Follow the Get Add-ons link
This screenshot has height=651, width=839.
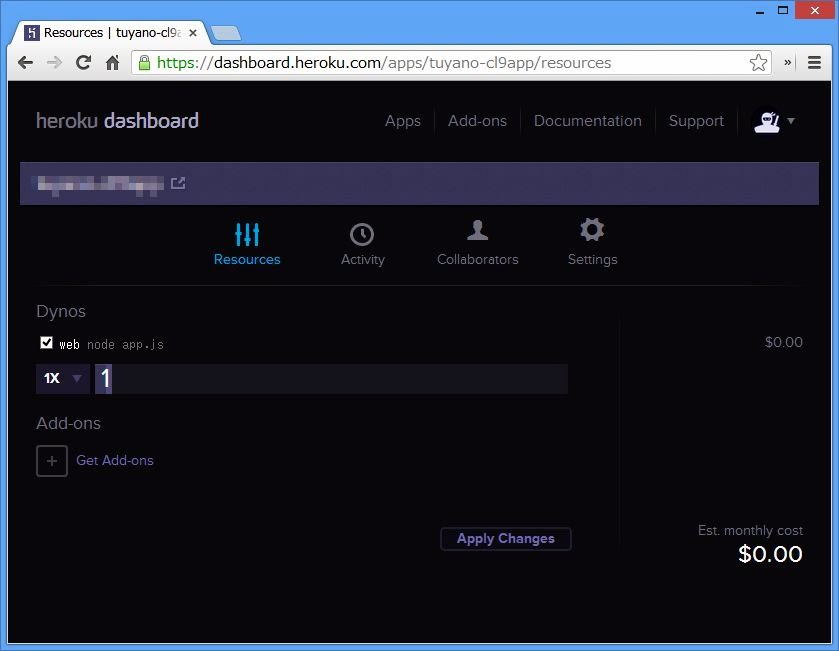(115, 461)
